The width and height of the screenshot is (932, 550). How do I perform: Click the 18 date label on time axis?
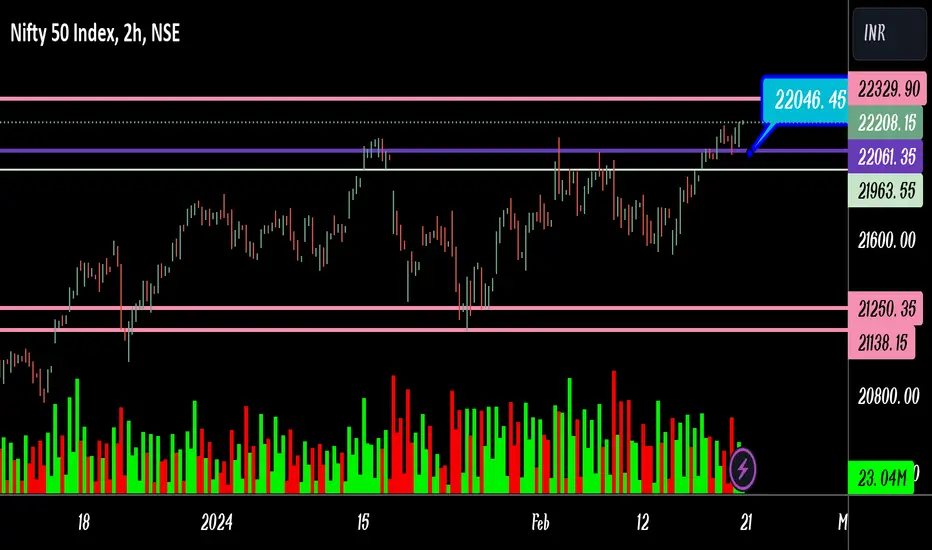83,523
